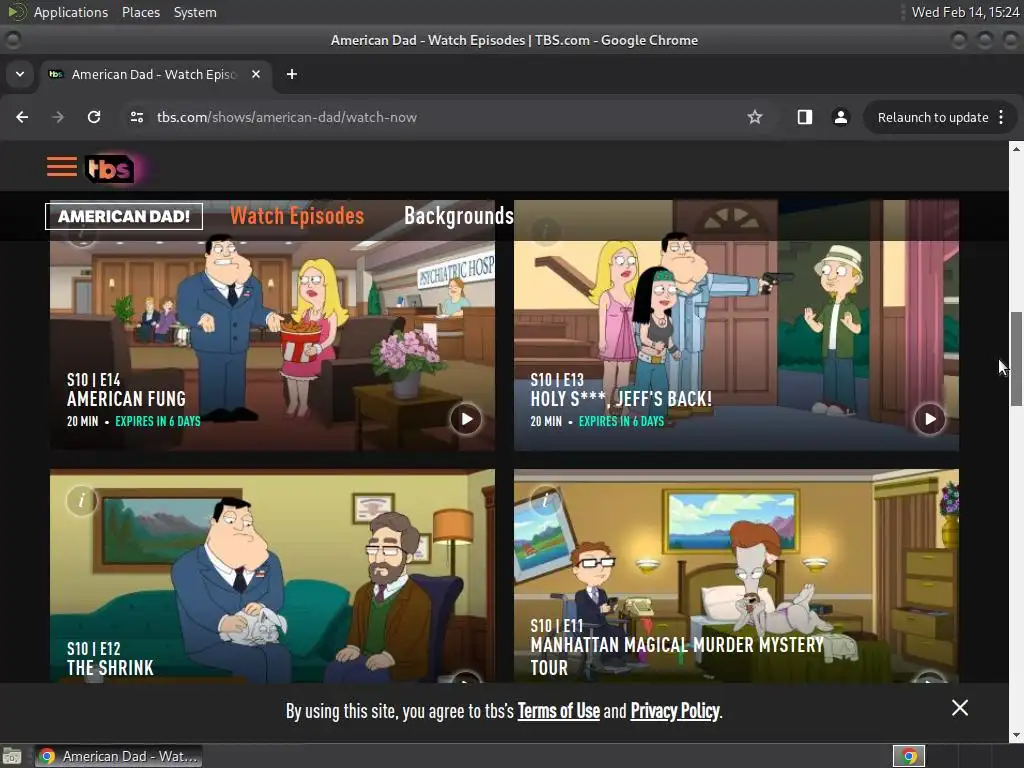Image resolution: width=1024 pixels, height=768 pixels.
Task: Open info icon on Manhattan Magical Murder Mystery card
Action: (x=545, y=501)
